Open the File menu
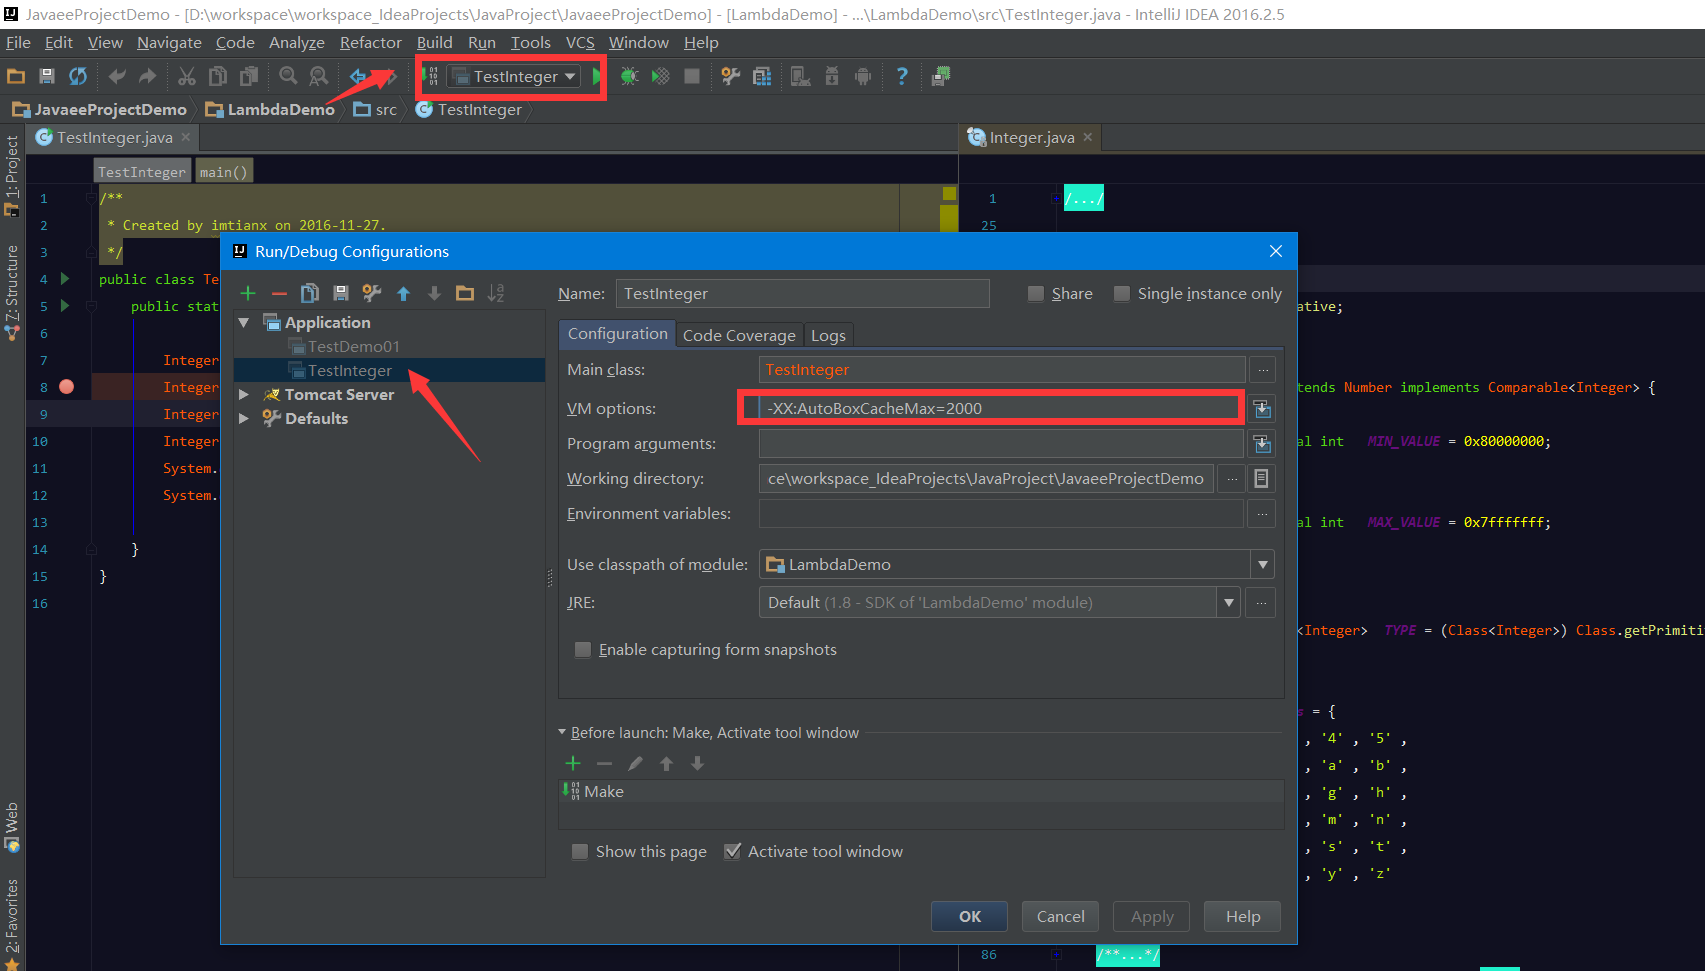 click(x=18, y=42)
